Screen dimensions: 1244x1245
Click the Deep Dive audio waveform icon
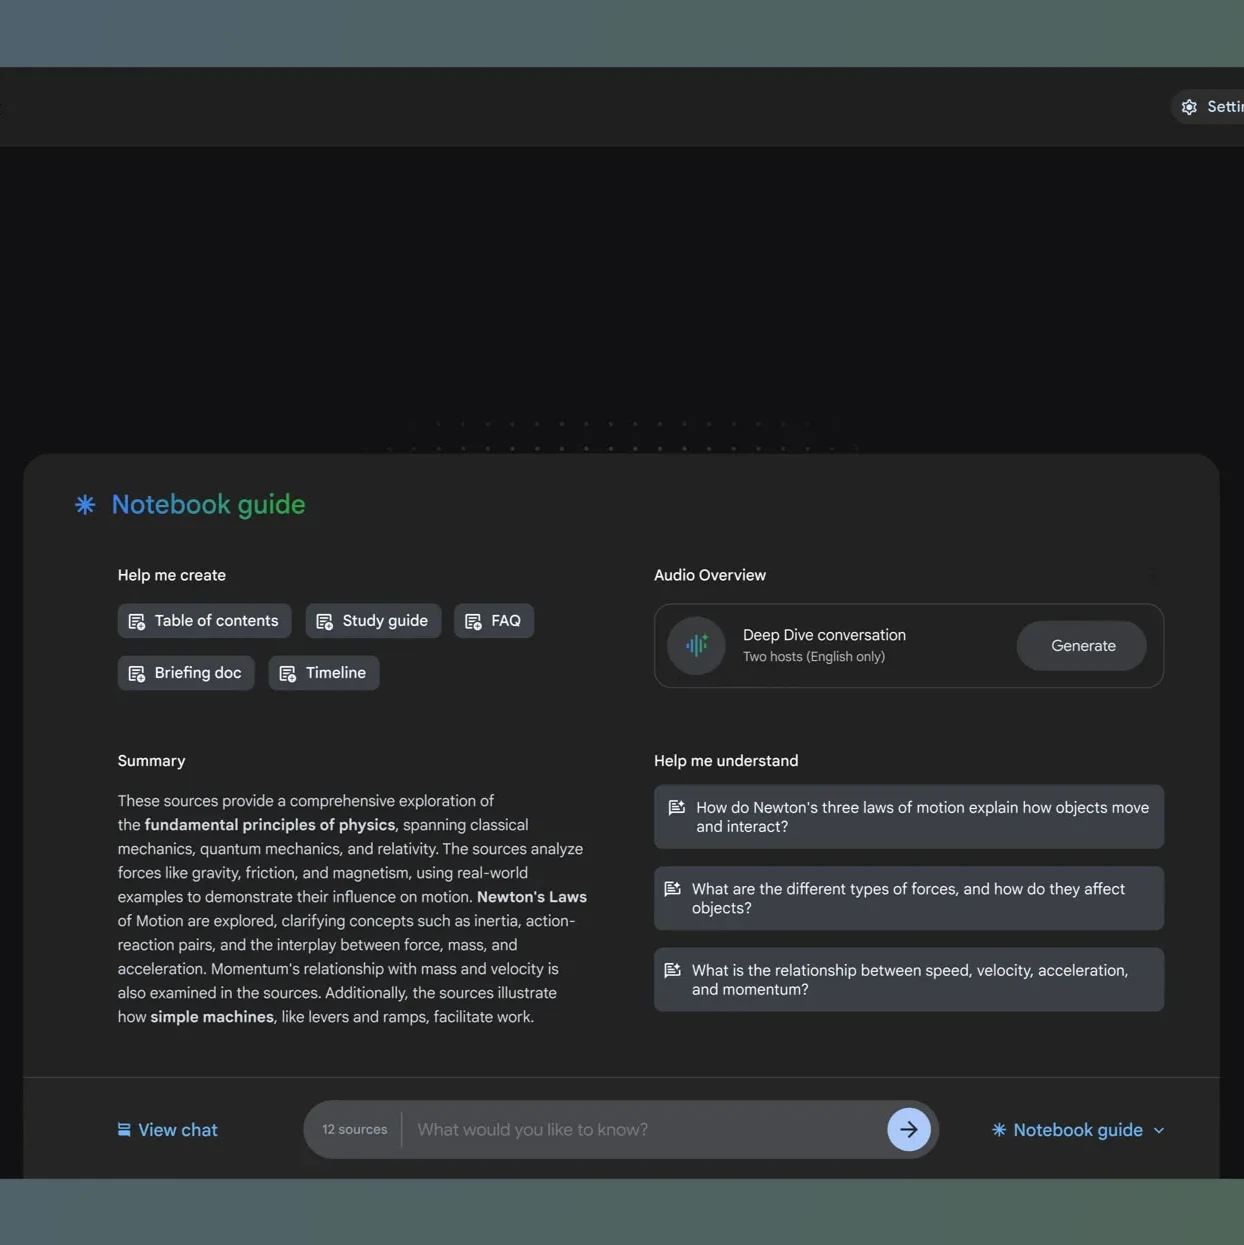coord(696,645)
